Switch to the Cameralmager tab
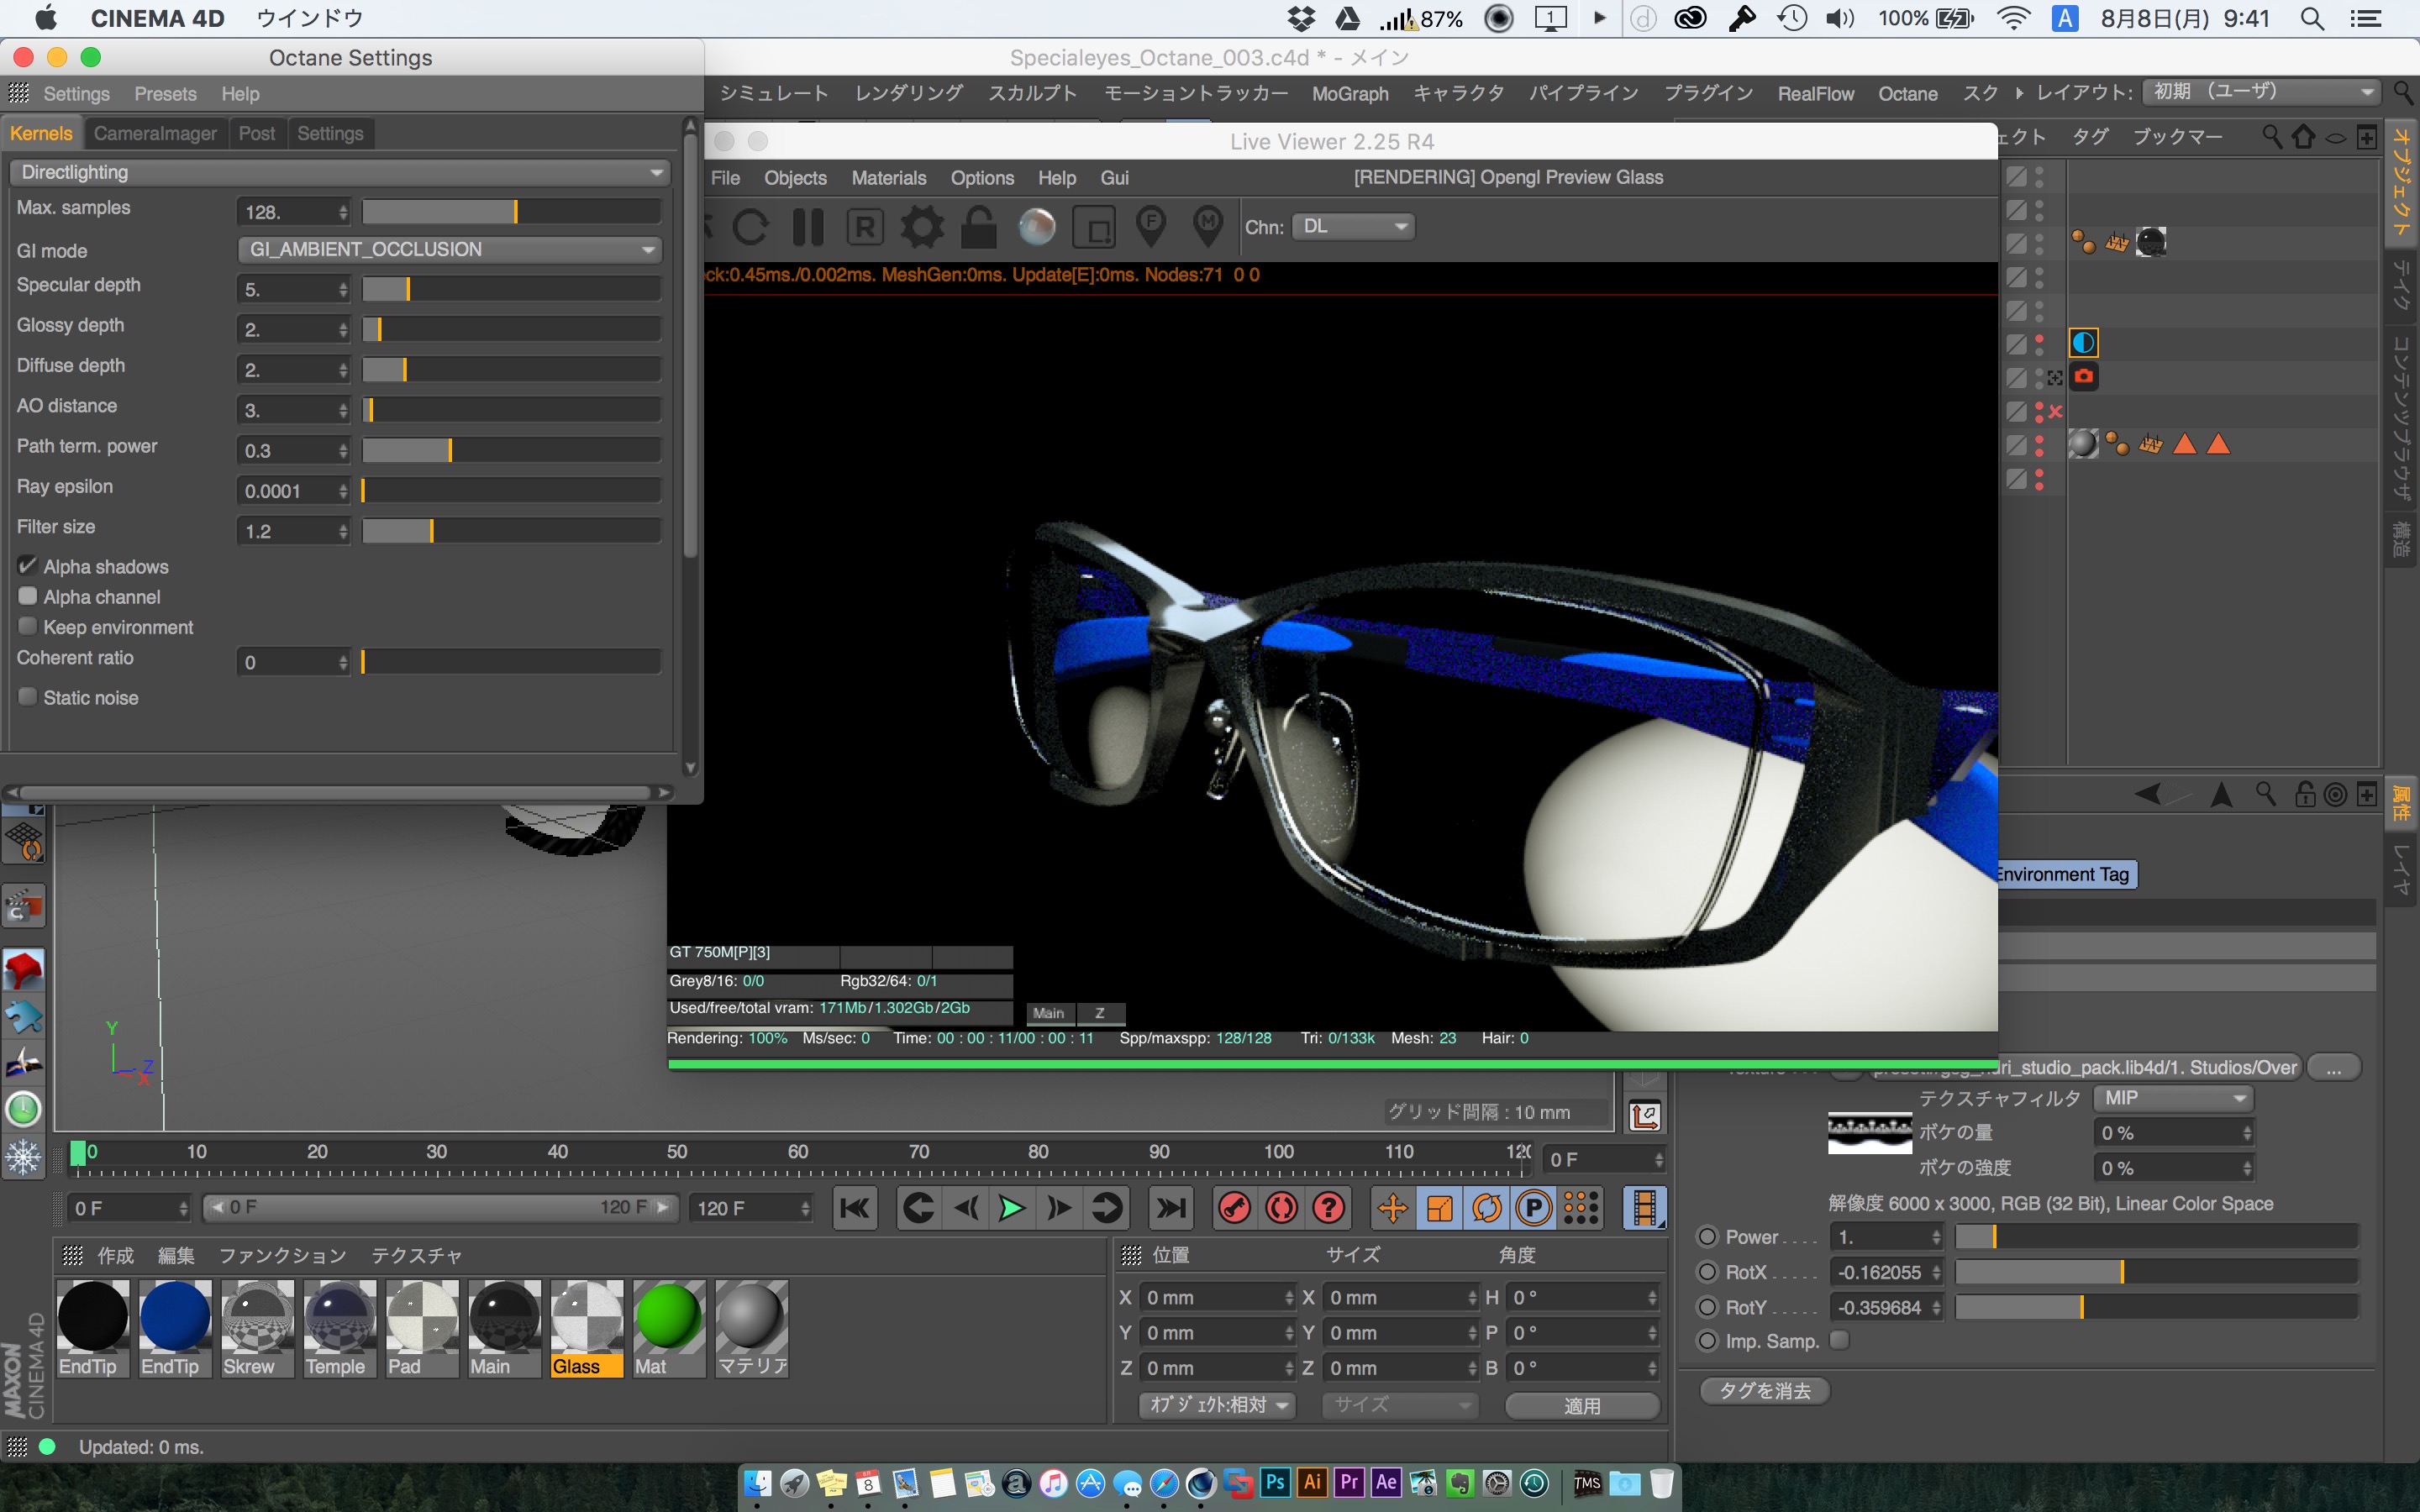This screenshot has height=1512, width=2420. click(x=155, y=133)
